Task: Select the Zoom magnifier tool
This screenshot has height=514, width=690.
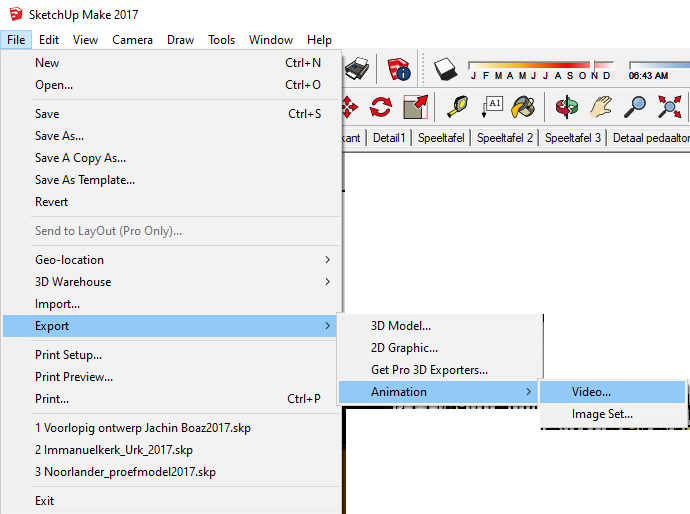Action: pyautogui.click(x=635, y=107)
